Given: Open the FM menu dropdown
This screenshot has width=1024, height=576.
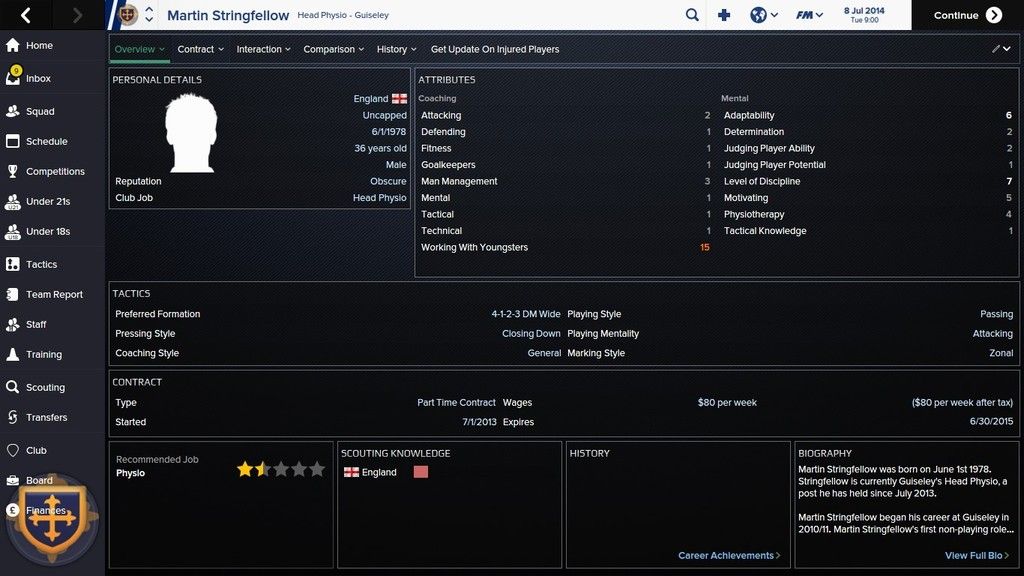Looking at the screenshot, I should tap(809, 15).
